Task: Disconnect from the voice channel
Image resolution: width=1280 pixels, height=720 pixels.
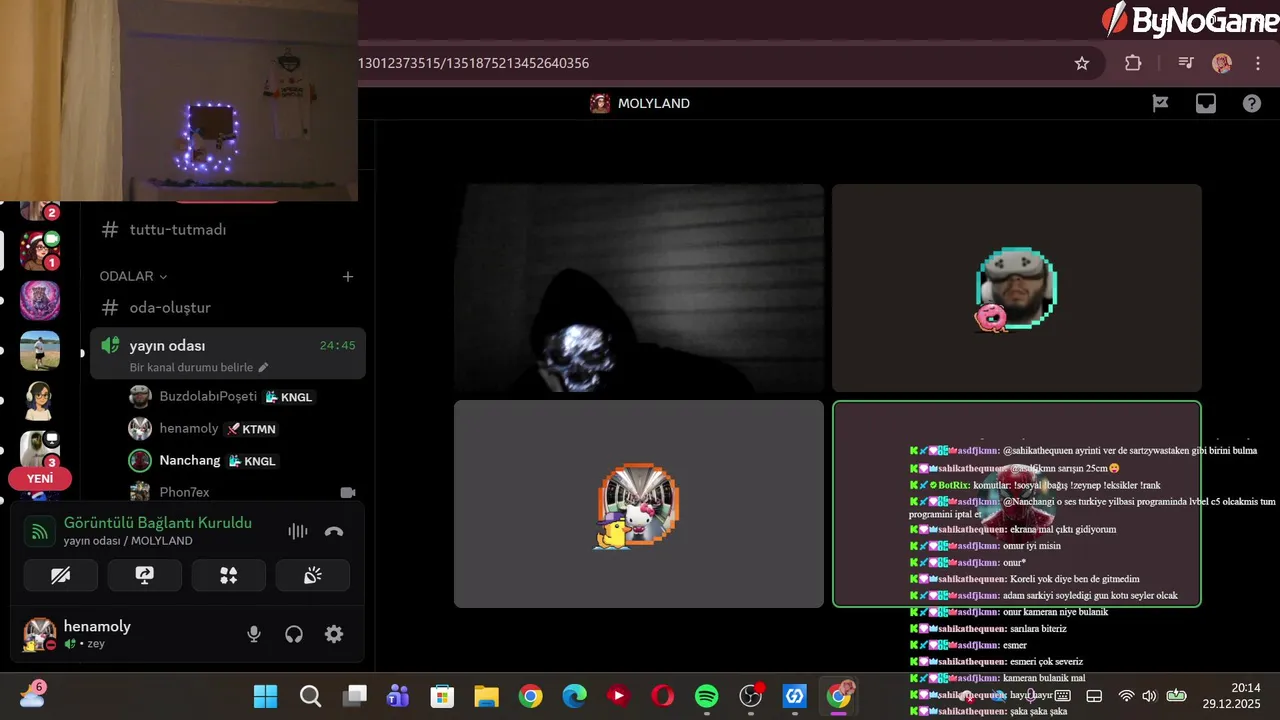Action: (334, 532)
